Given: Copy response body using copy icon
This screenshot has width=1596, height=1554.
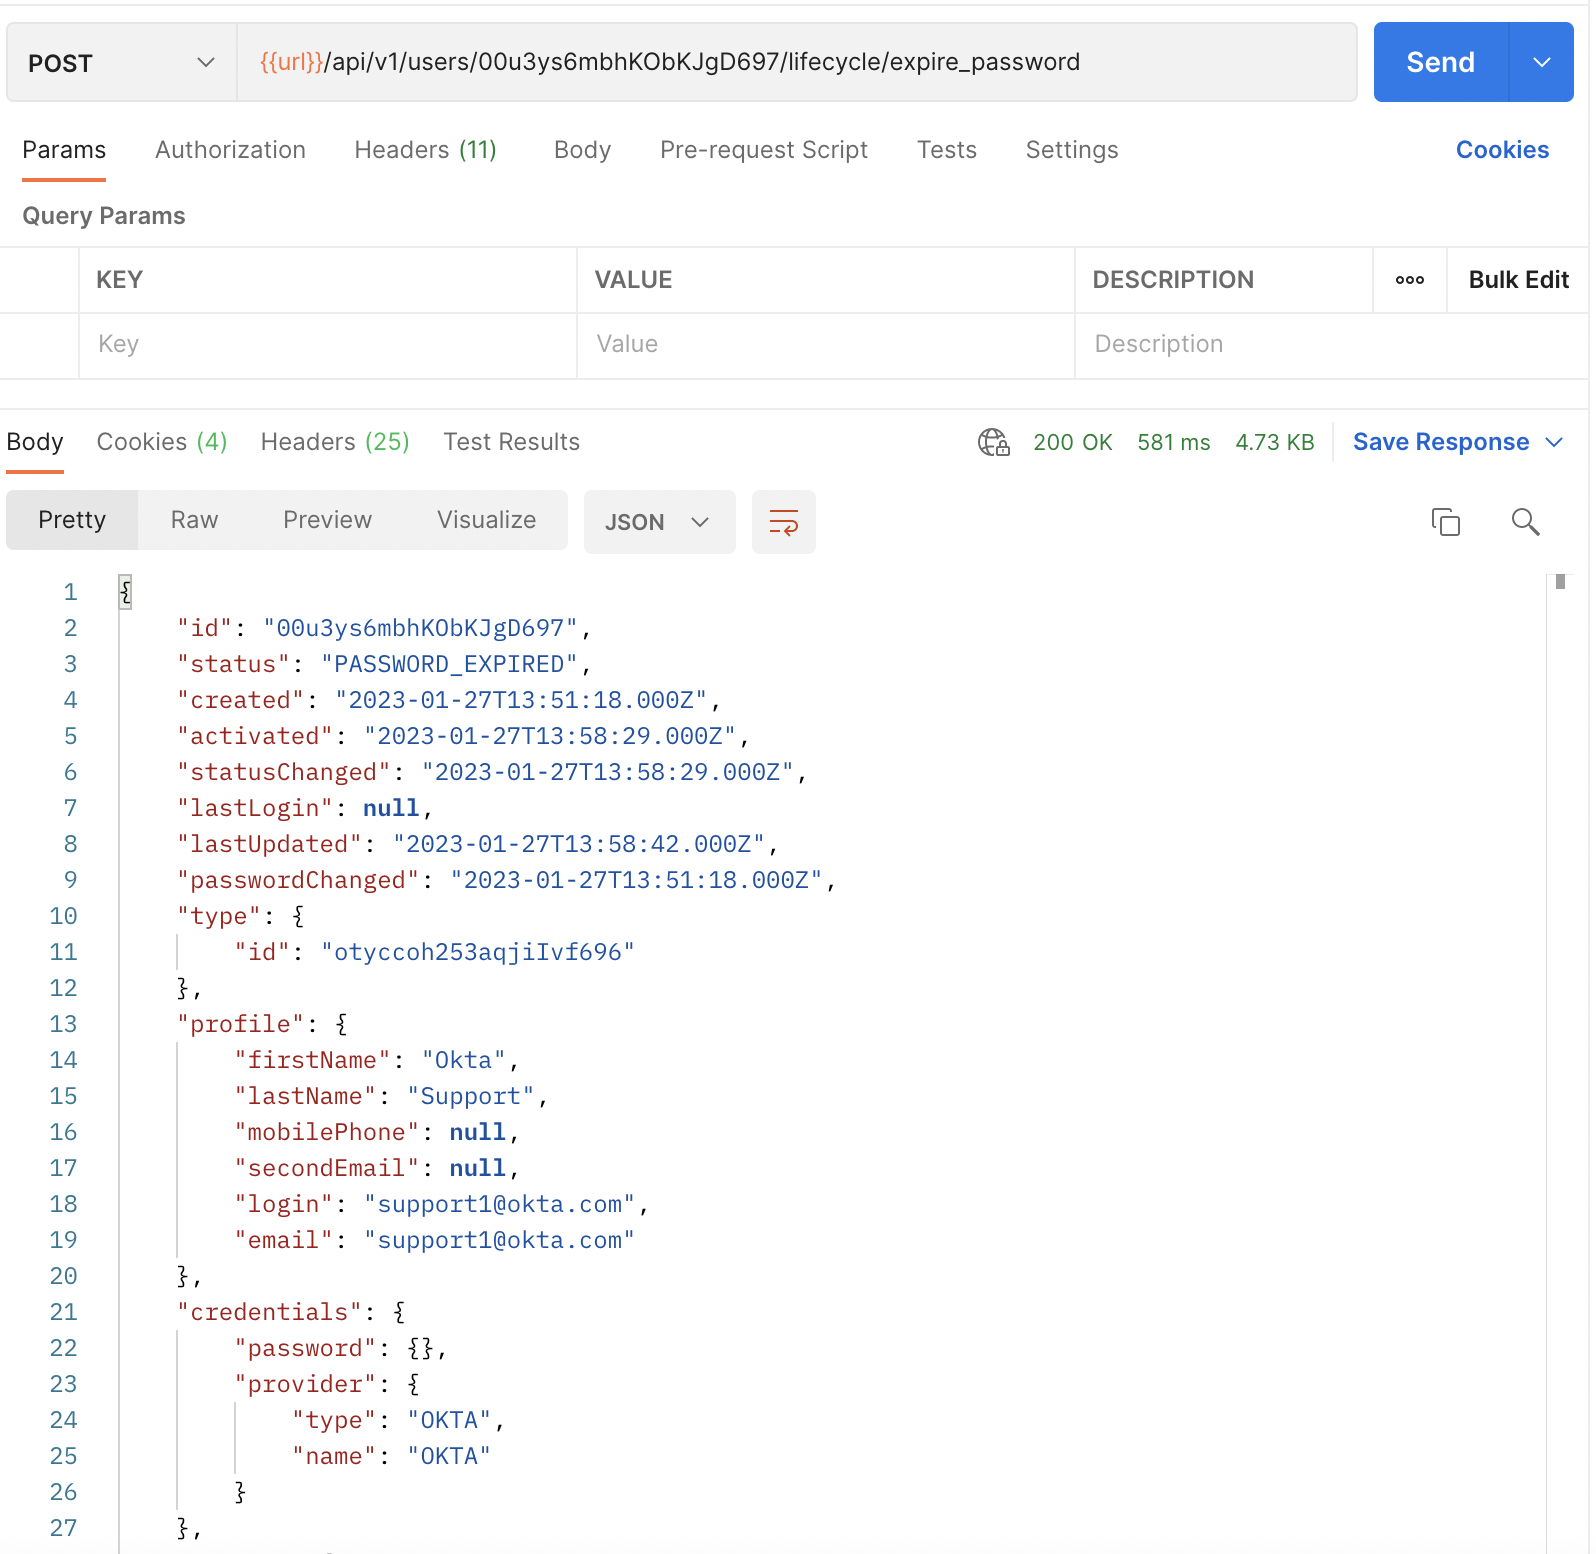Looking at the screenshot, I should coord(1445,522).
